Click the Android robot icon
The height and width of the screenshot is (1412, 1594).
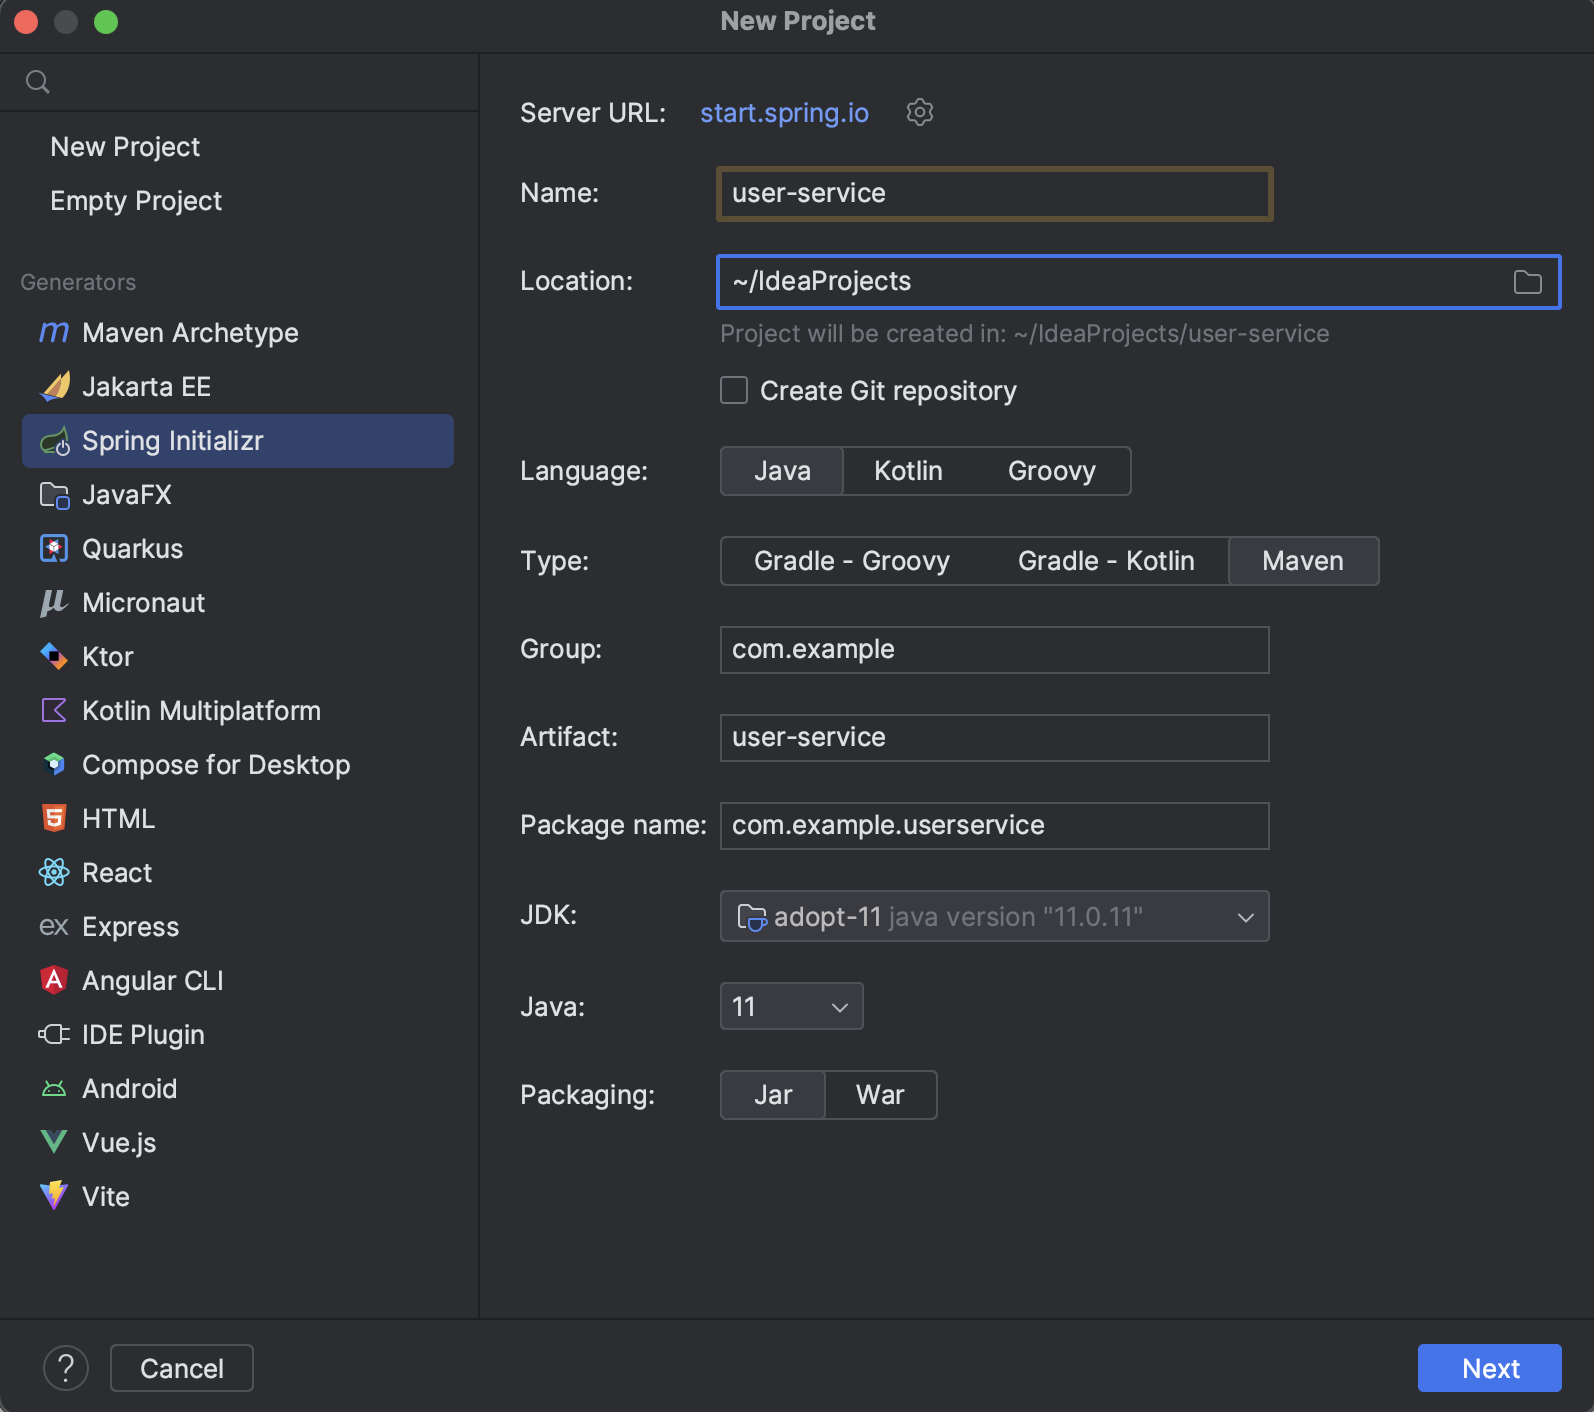(x=54, y=1089)
